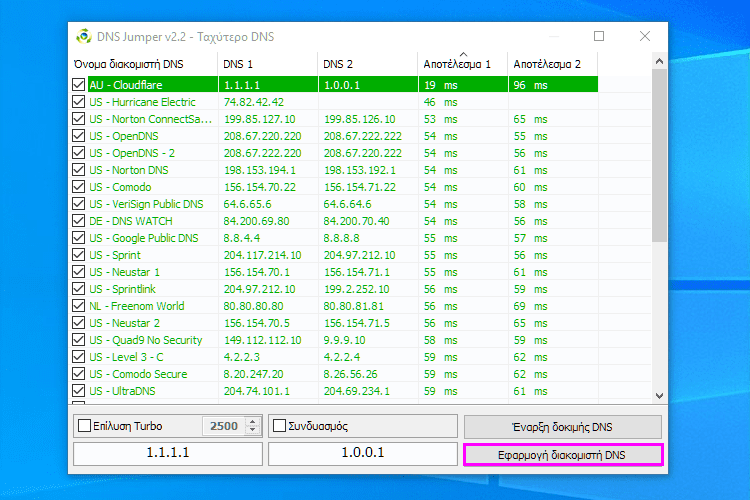Select the US - OpenDNS row name

(x=123, y=136)
